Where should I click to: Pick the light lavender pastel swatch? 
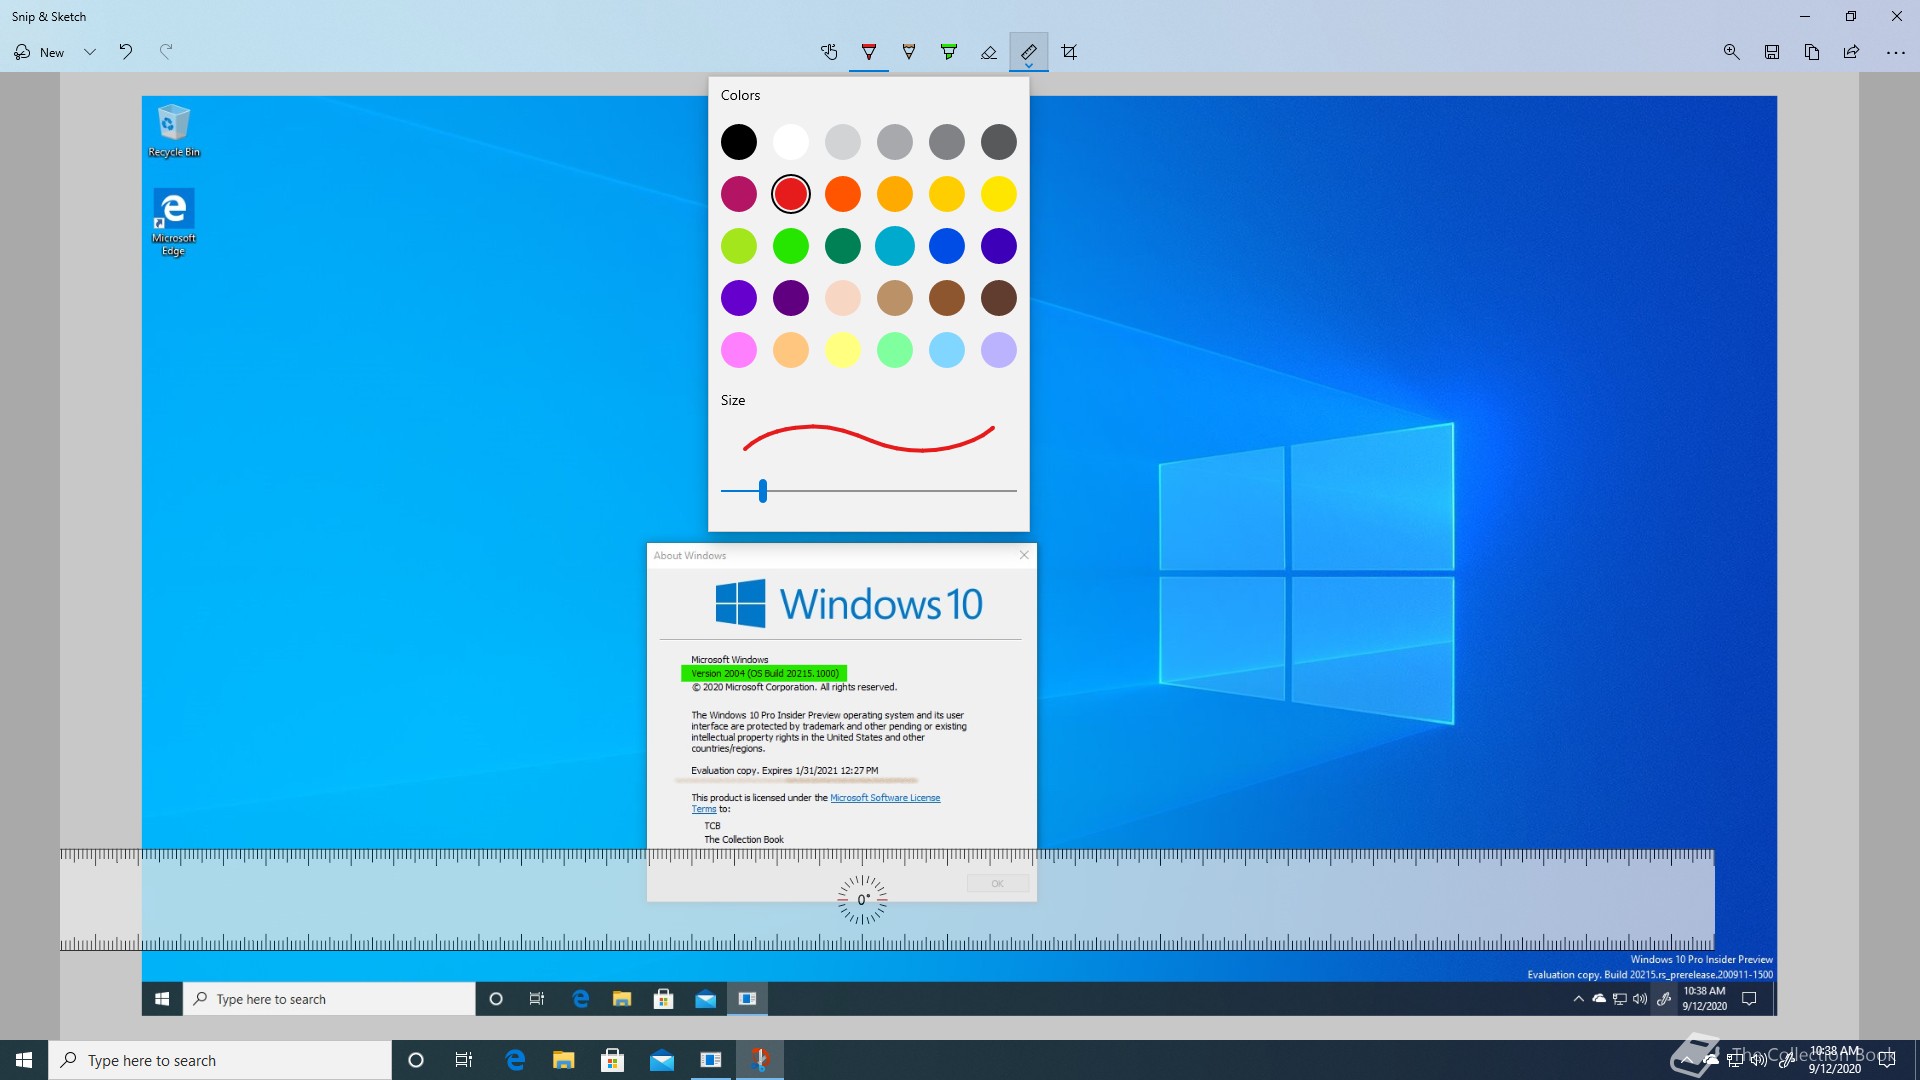(999, 350)
